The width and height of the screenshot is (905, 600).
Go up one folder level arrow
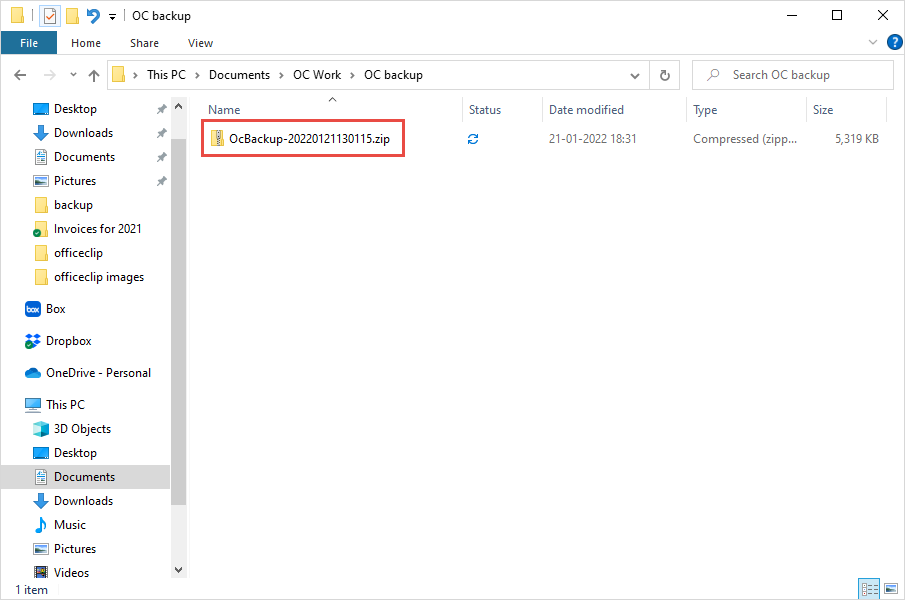point(94,75)
